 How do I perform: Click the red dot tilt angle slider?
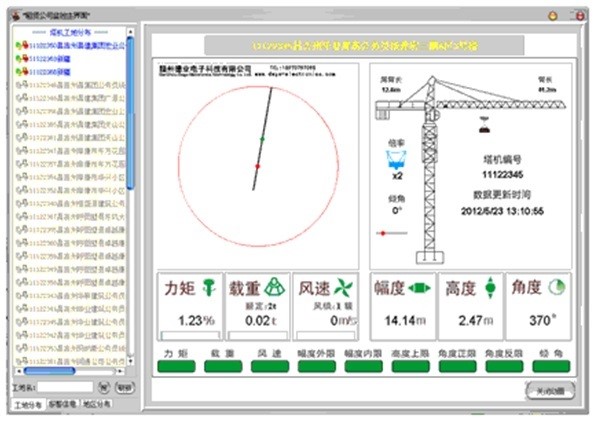click(382, 233)
